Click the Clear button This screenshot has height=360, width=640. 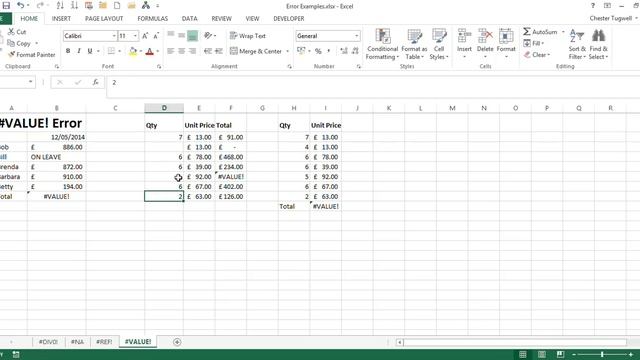[537, 55]
